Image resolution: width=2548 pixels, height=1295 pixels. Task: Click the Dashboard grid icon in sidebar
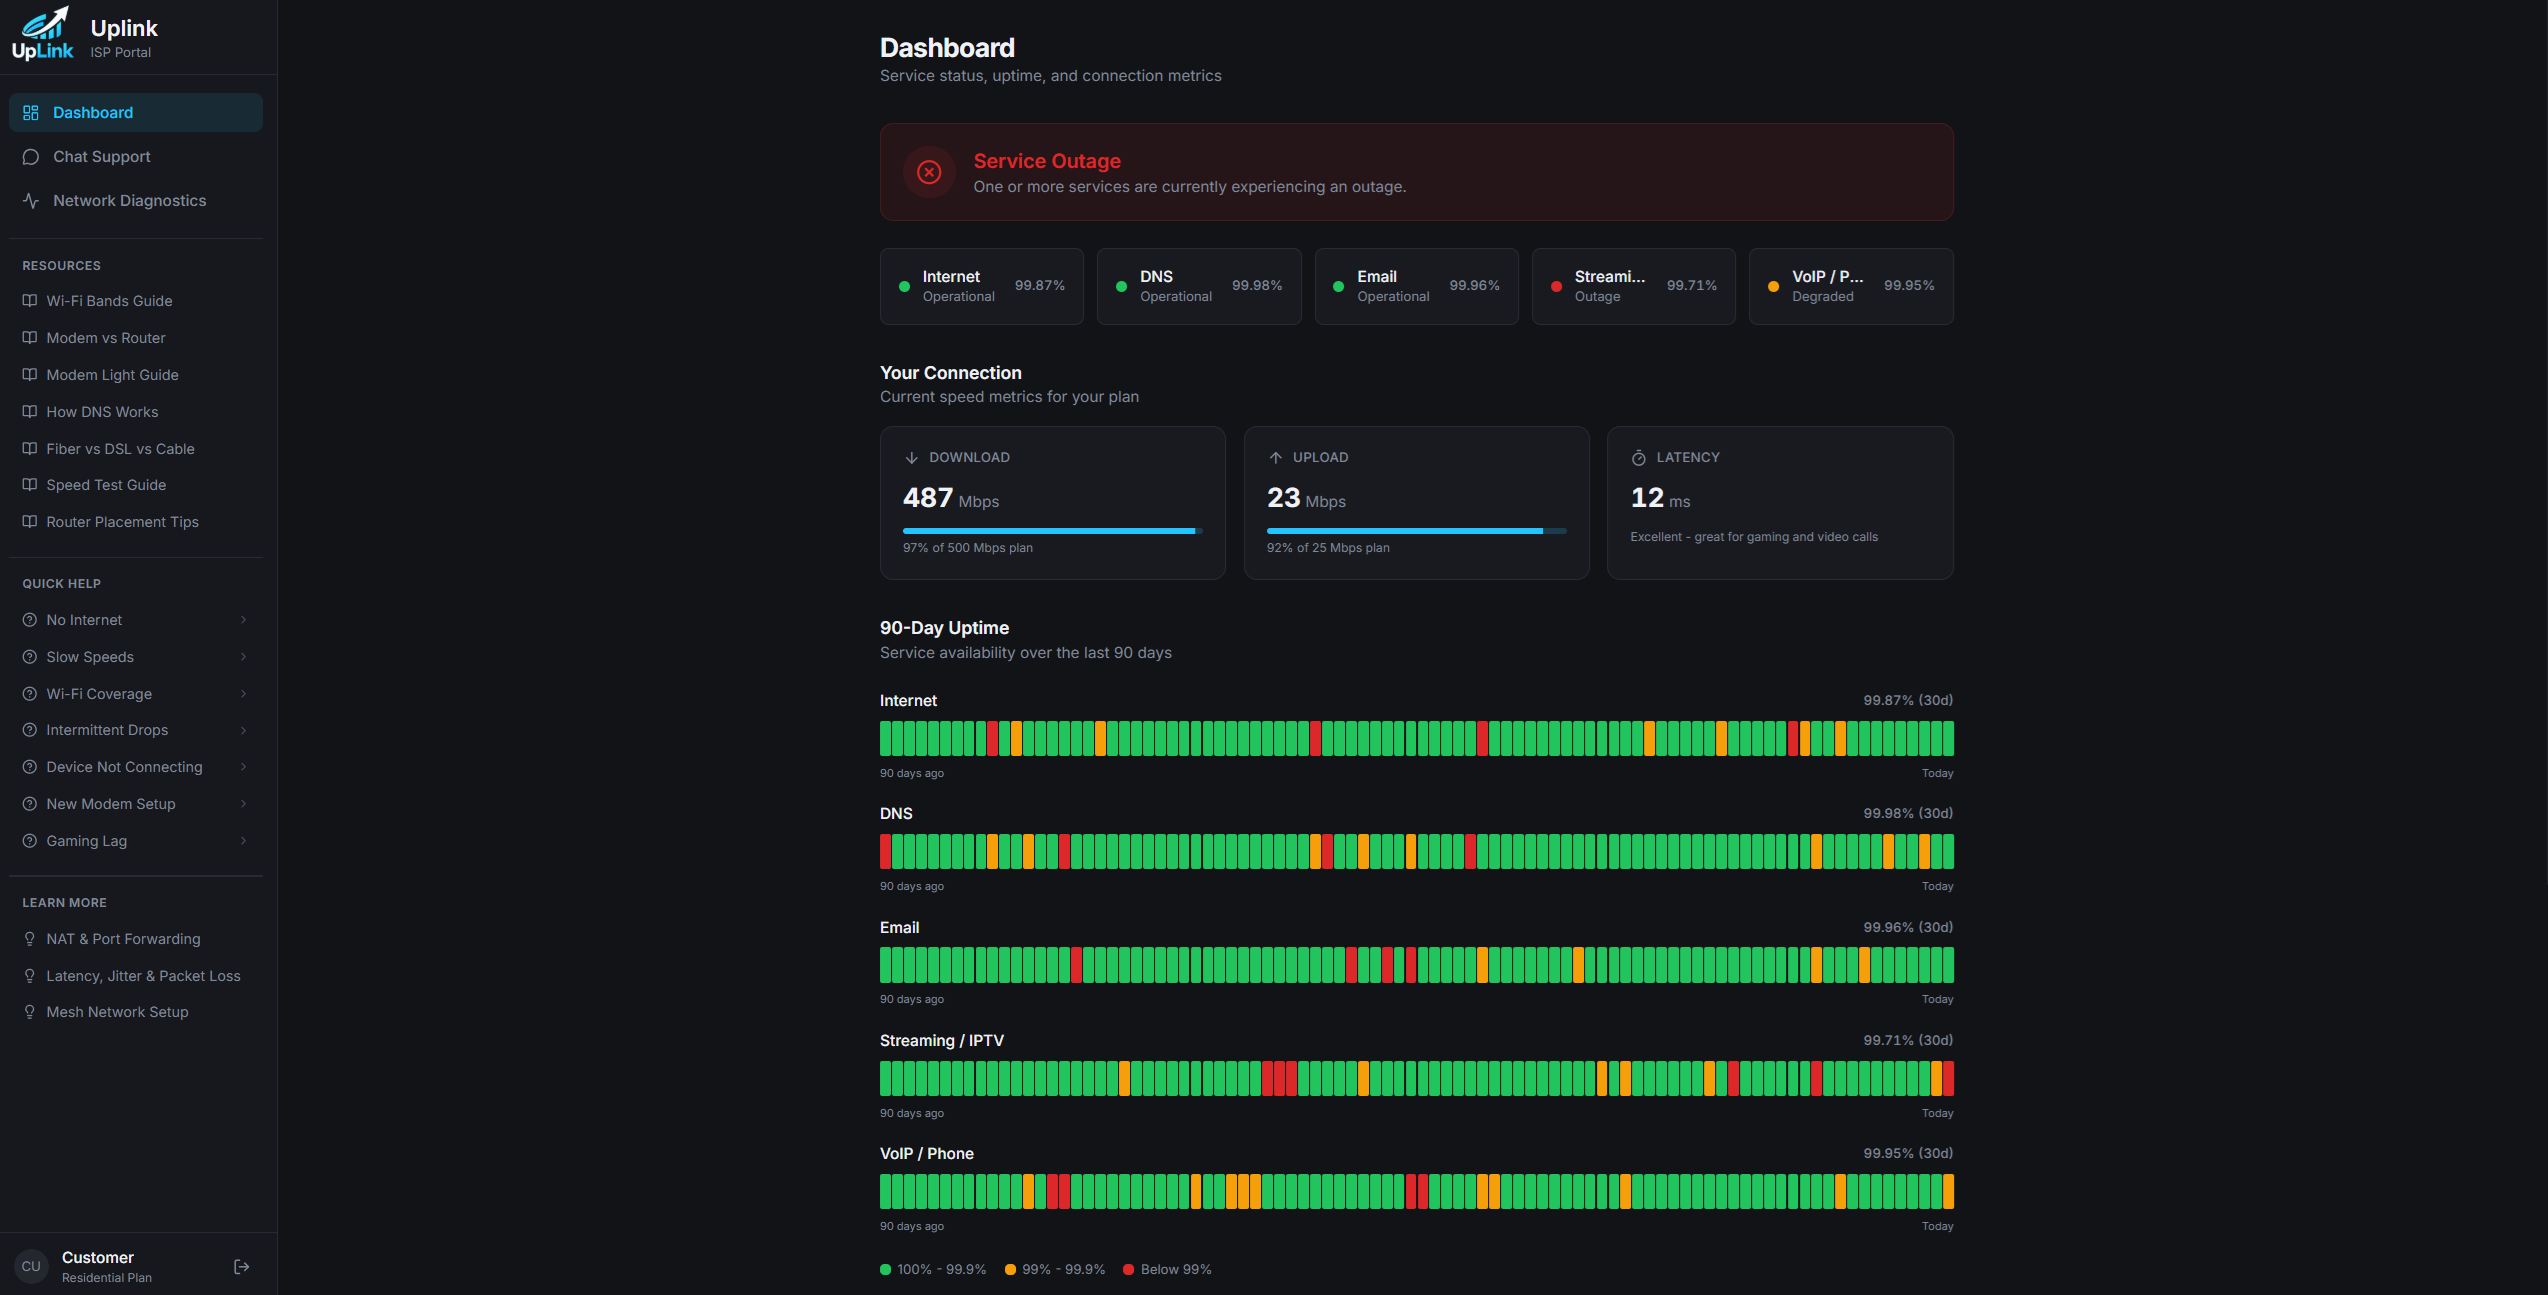coord(31,113)
